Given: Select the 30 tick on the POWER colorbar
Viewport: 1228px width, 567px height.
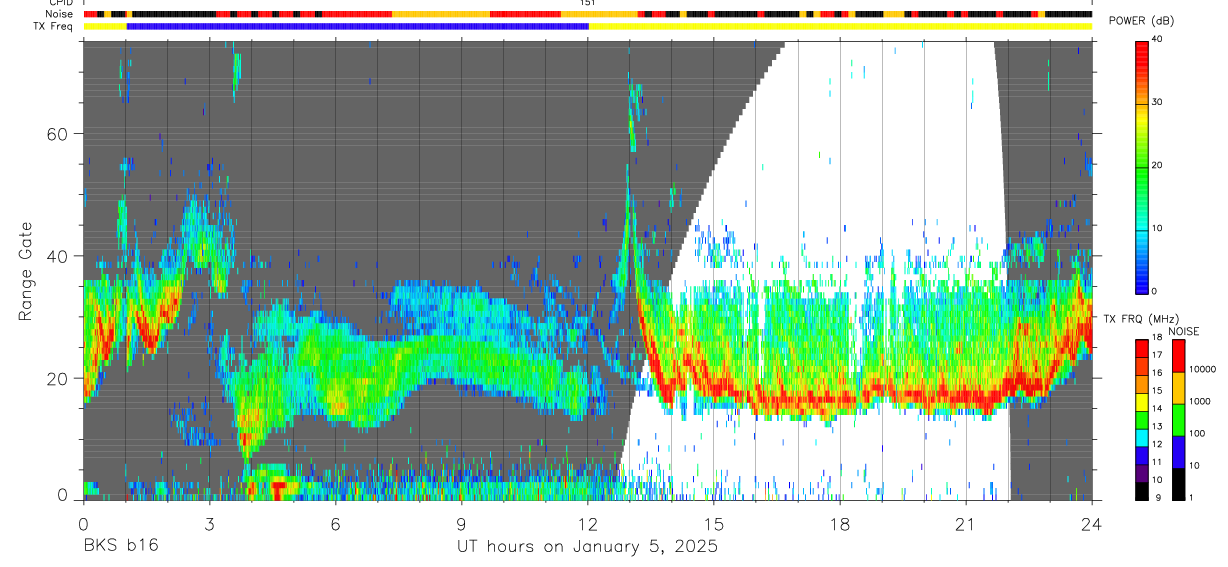Looking at the screenshot, I should pos(1155,102).
